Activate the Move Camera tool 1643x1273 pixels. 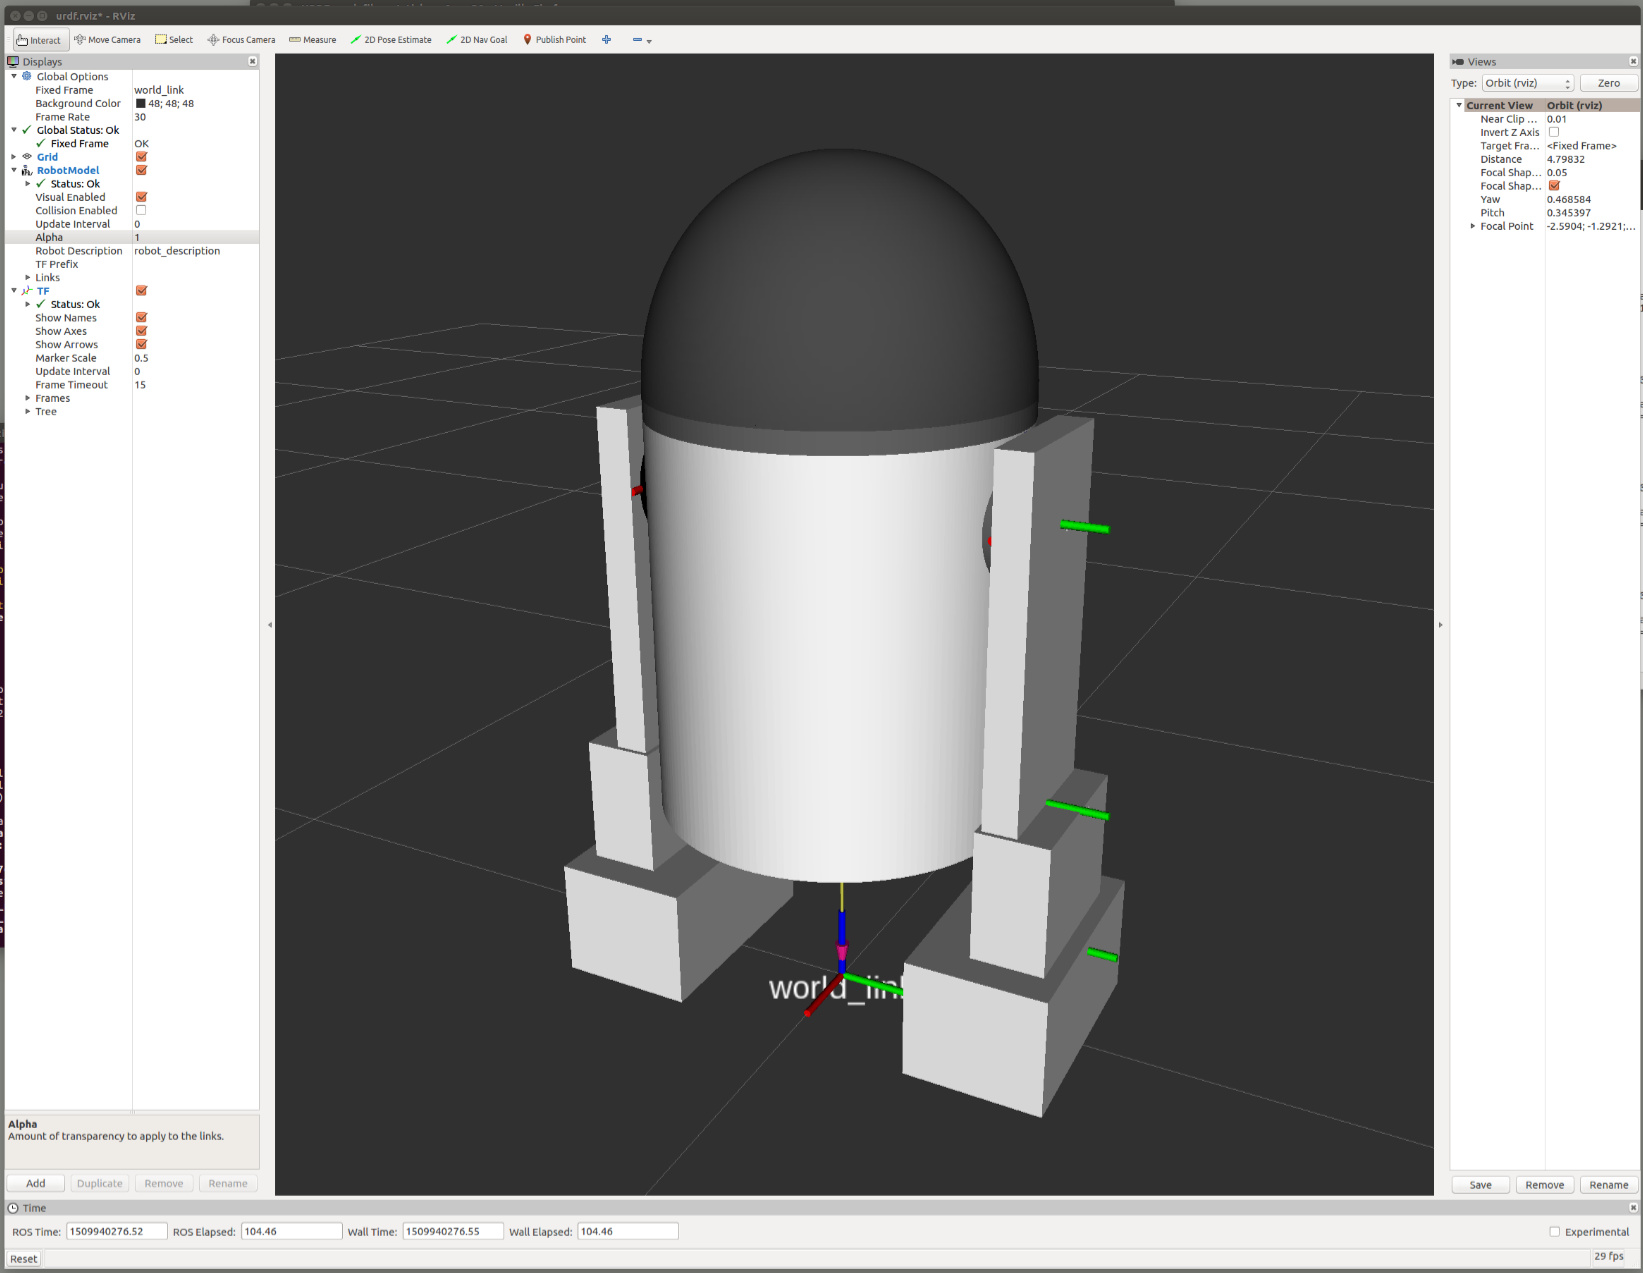(x=107, y=40)
